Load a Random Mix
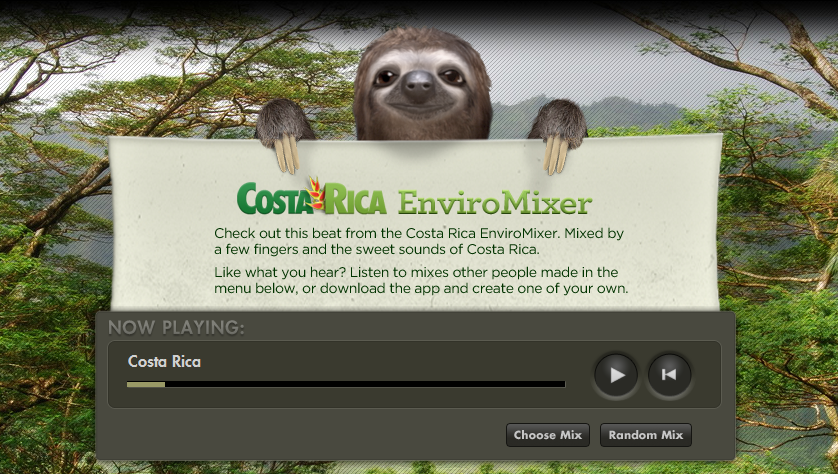838x474 pixels. [x=646, y=435]
